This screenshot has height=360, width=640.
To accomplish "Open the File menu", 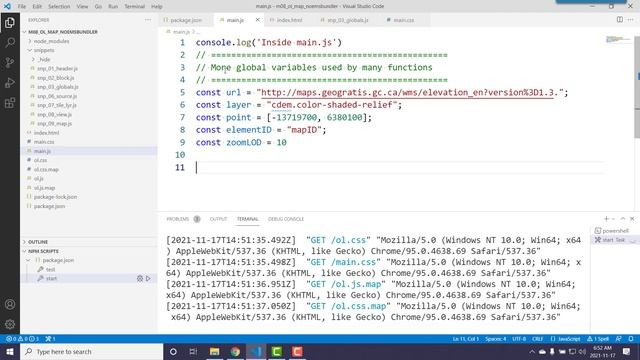I will [x=22, y=6].
